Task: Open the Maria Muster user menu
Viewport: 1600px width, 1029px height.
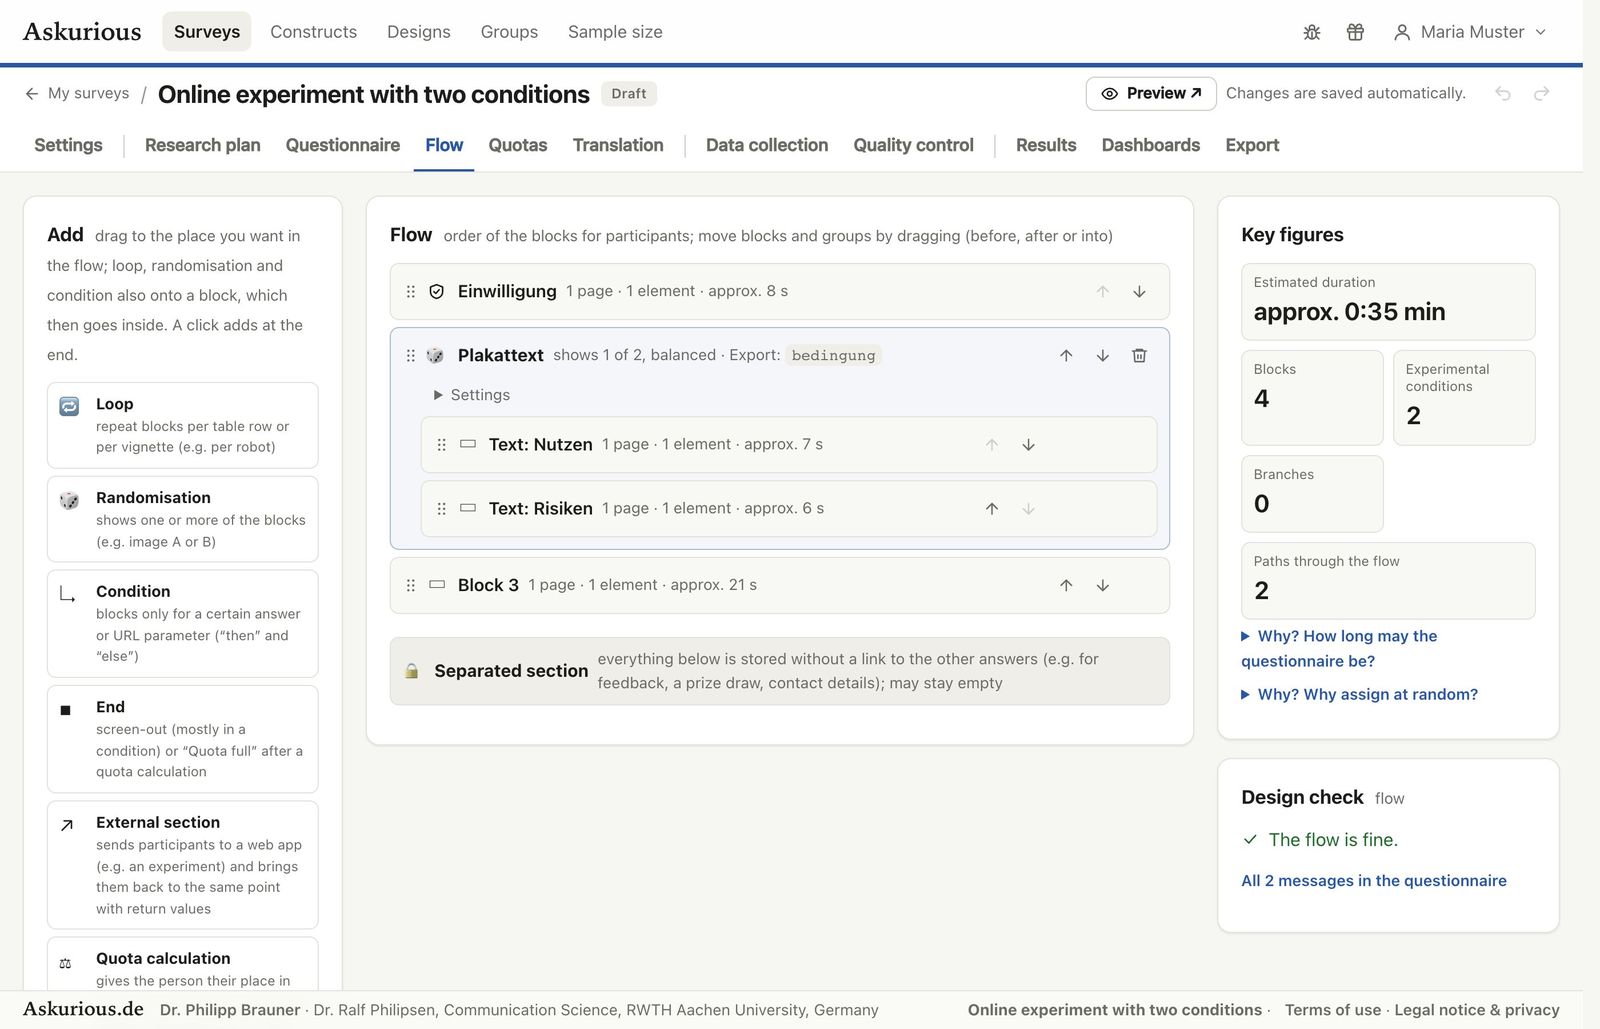Action: (x=1470, y=32)
